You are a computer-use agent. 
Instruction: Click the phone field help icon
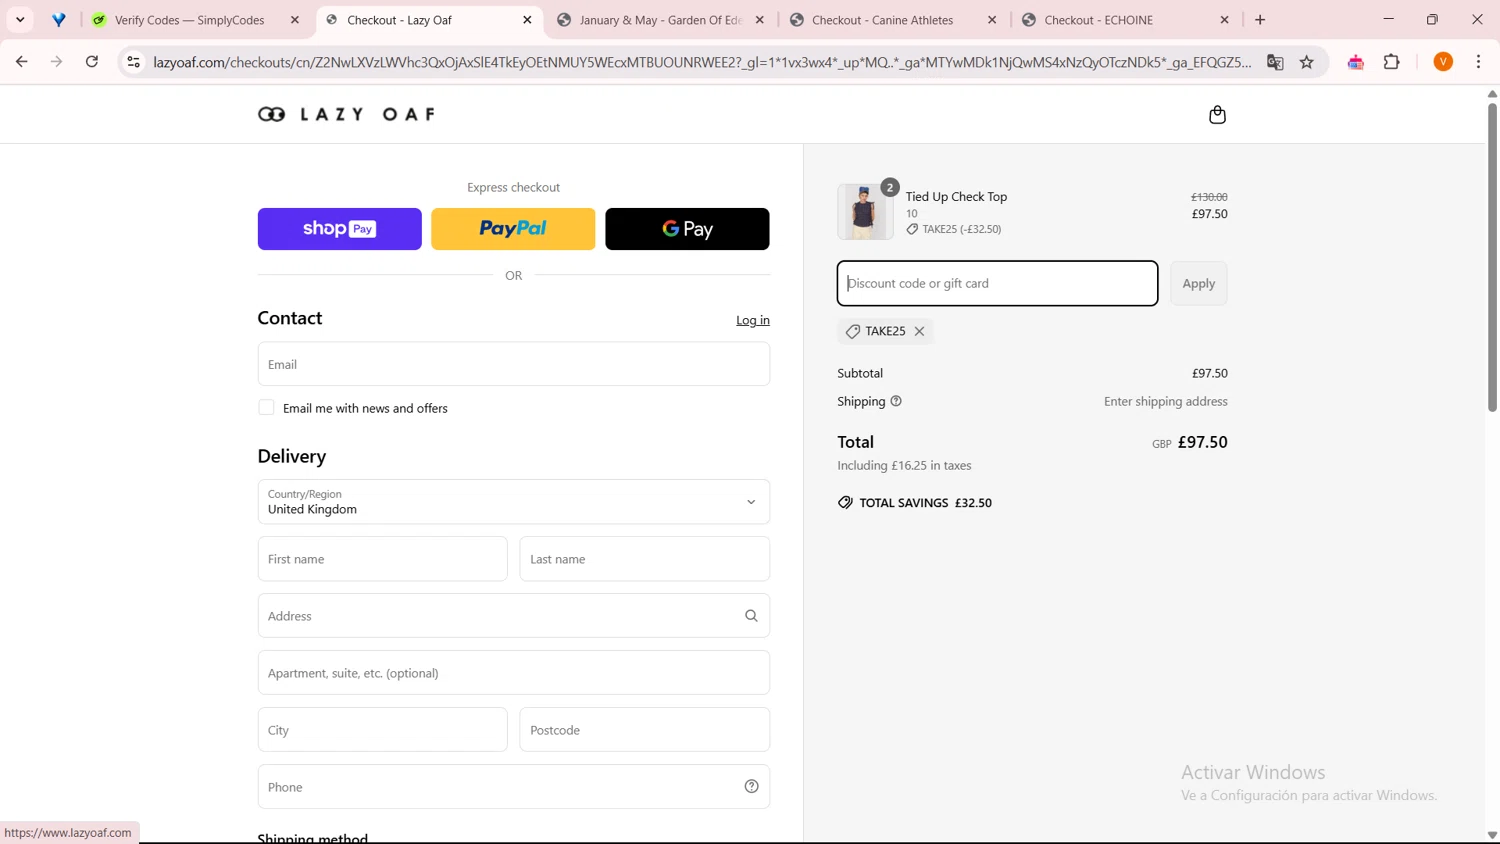(x=751, y=787)
